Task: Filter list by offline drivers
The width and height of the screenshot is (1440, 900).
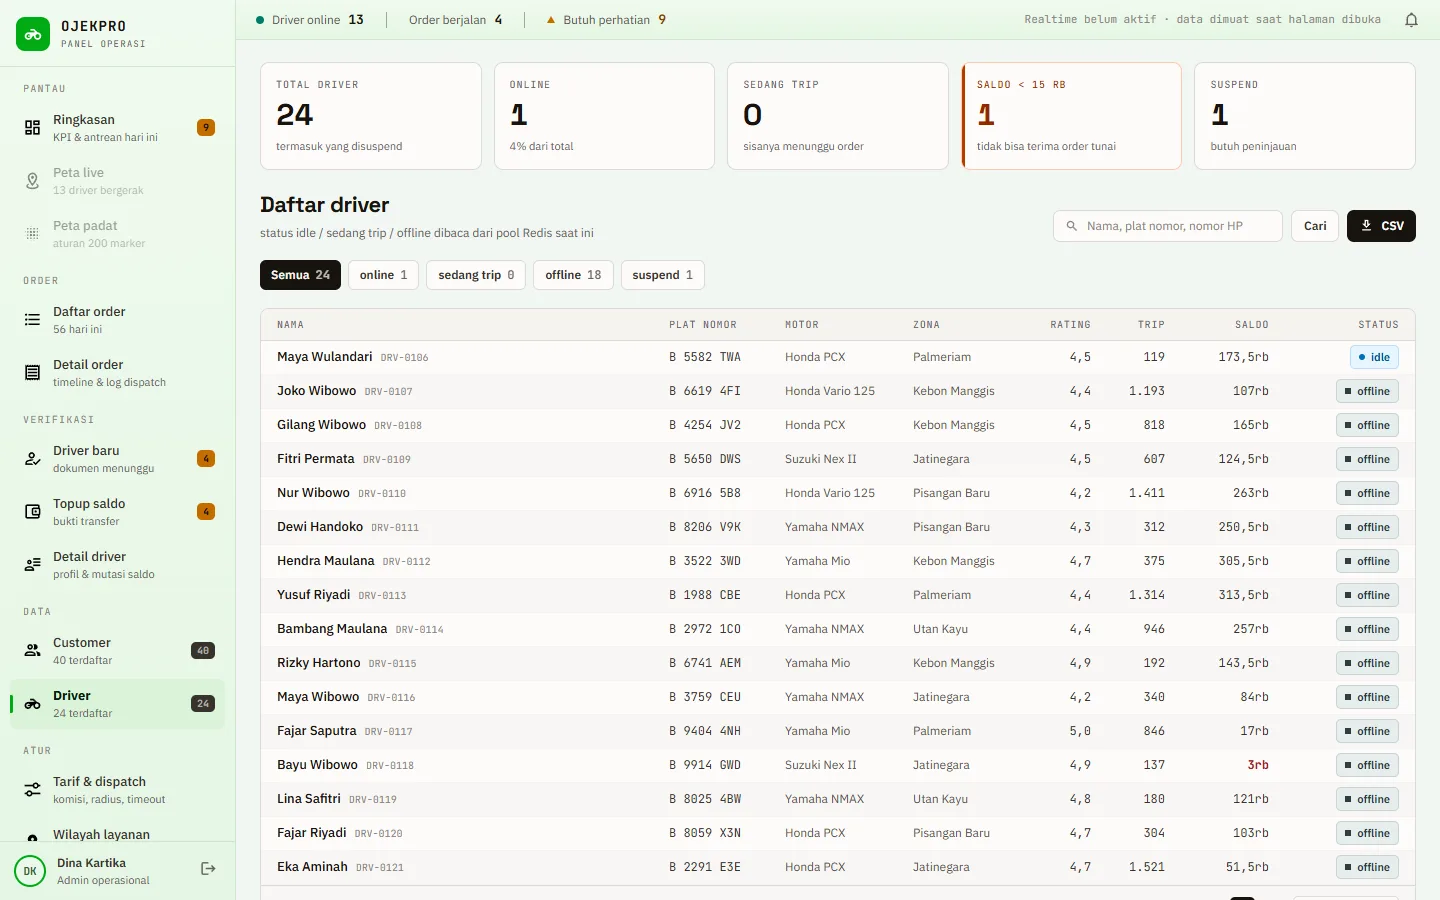Action: pos(573,275)
